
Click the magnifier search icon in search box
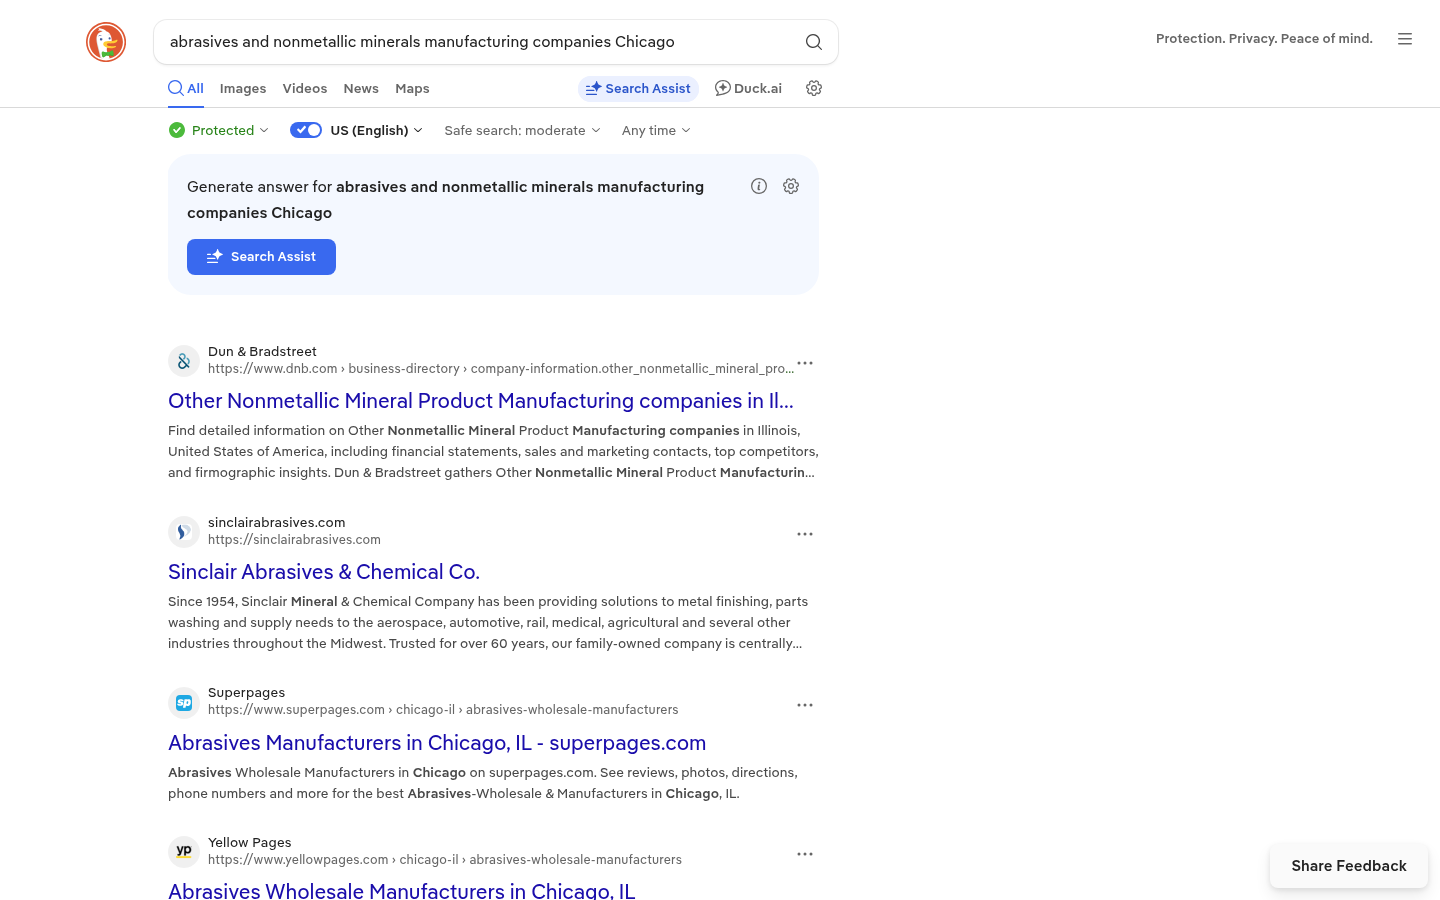click(814, 42)
